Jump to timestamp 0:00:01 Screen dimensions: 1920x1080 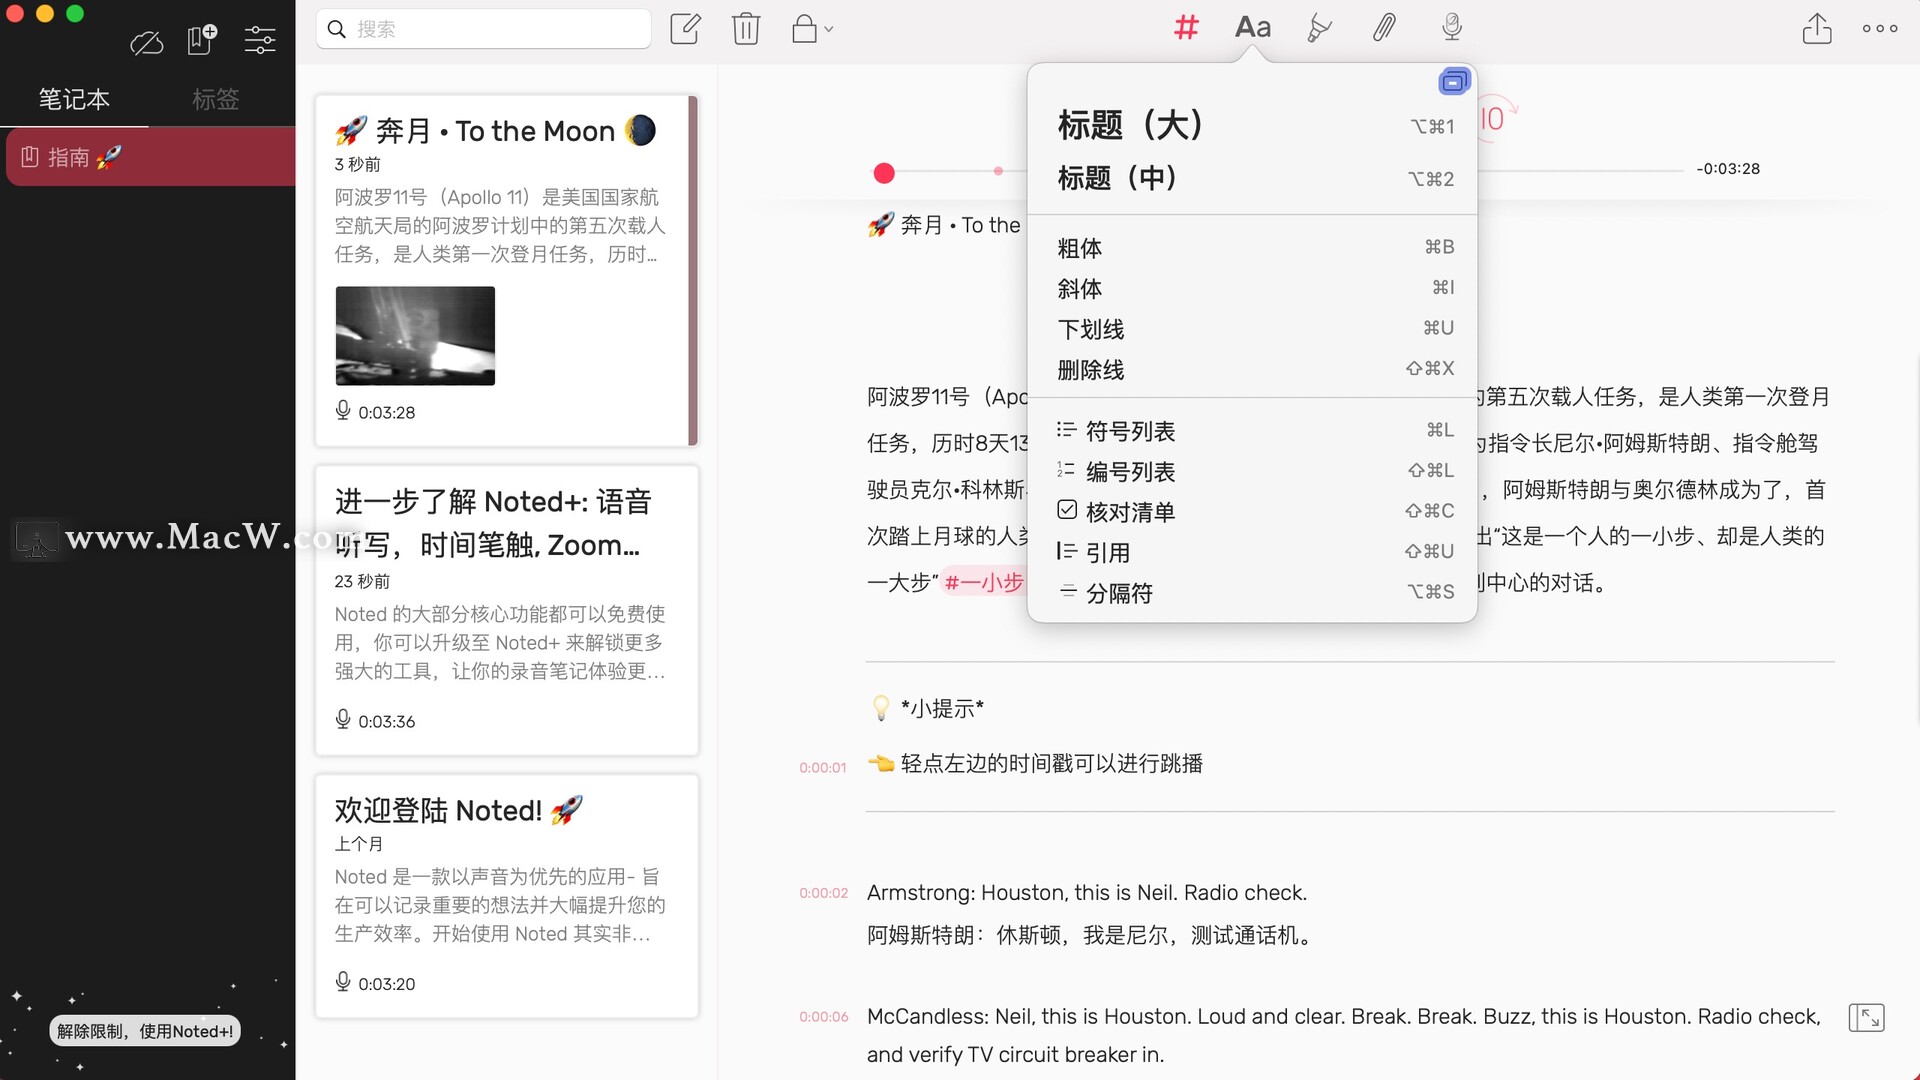click(822, 768)
